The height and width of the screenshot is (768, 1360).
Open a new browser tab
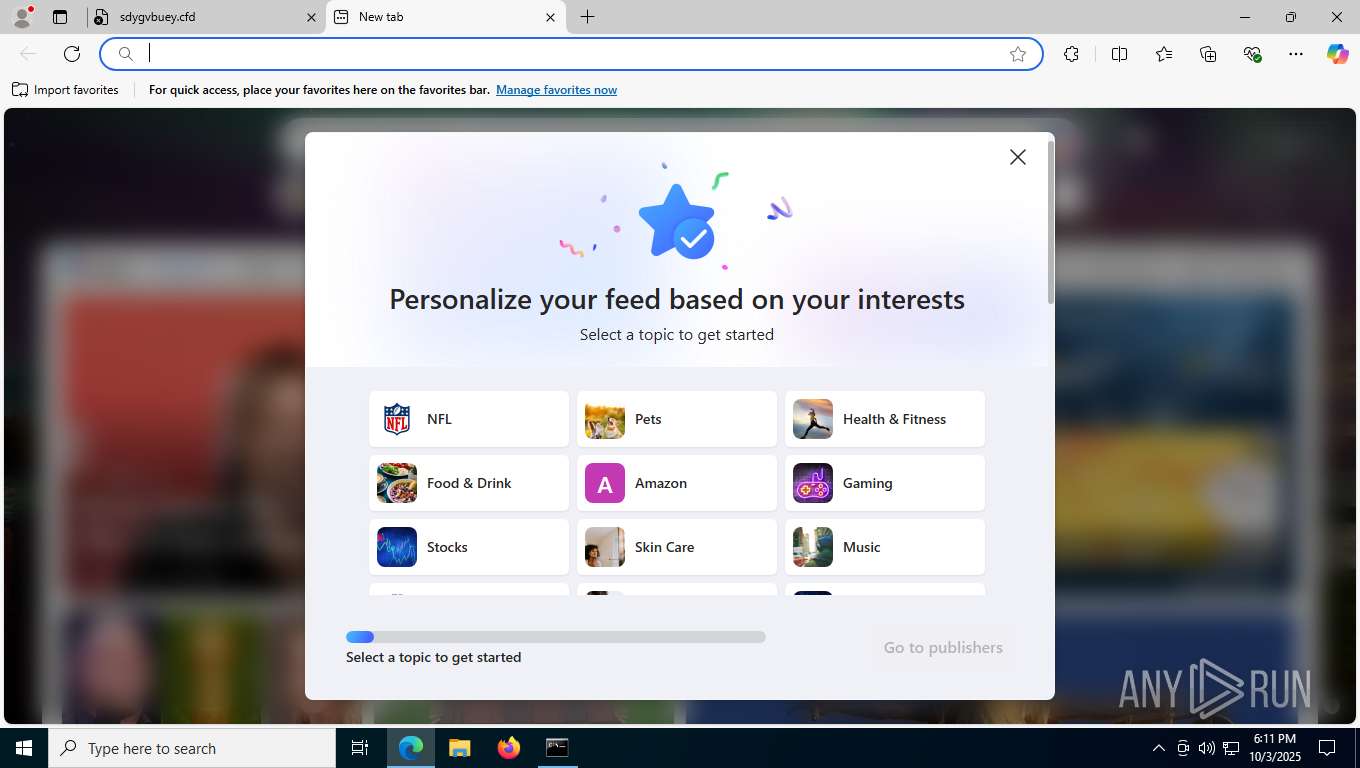[588, 17]
